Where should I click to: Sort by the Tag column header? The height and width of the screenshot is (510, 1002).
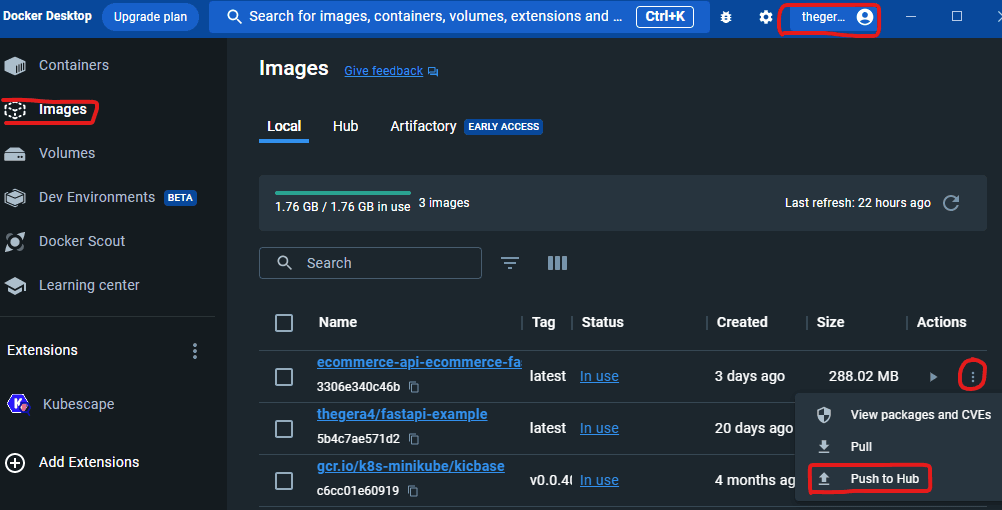tap(543, 323)
